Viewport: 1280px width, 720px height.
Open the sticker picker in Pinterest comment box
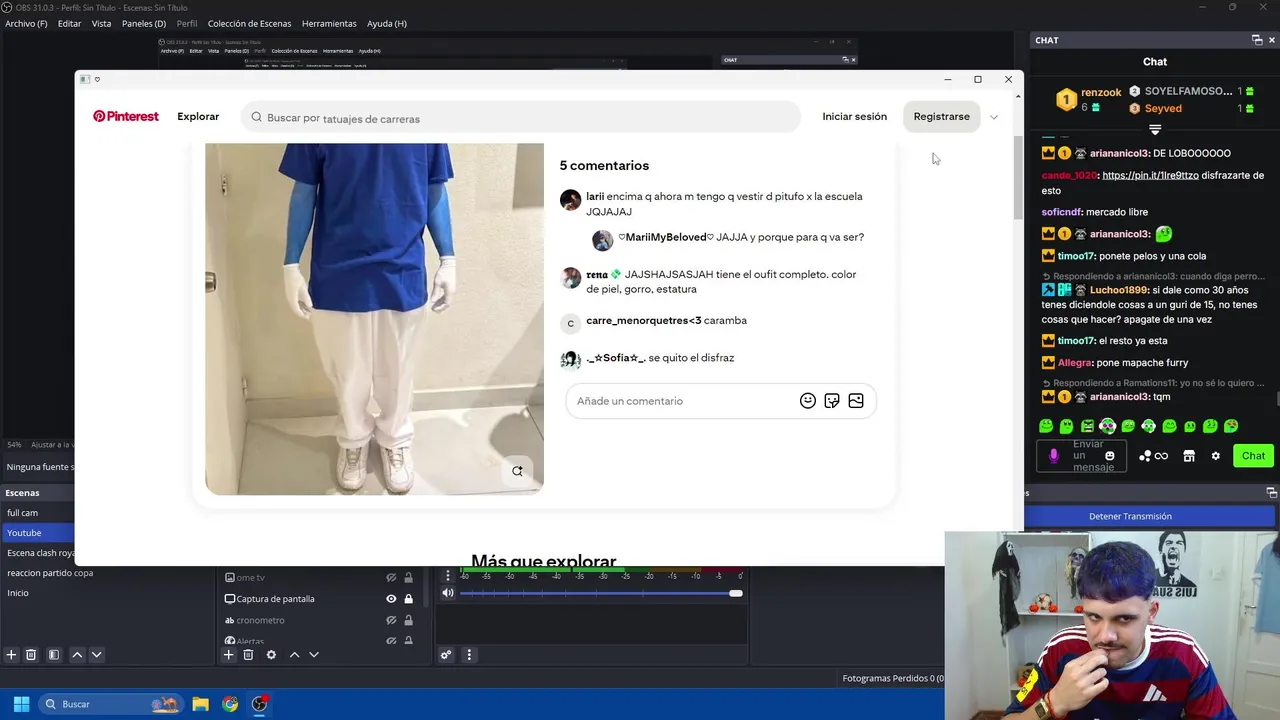(832, 401)
